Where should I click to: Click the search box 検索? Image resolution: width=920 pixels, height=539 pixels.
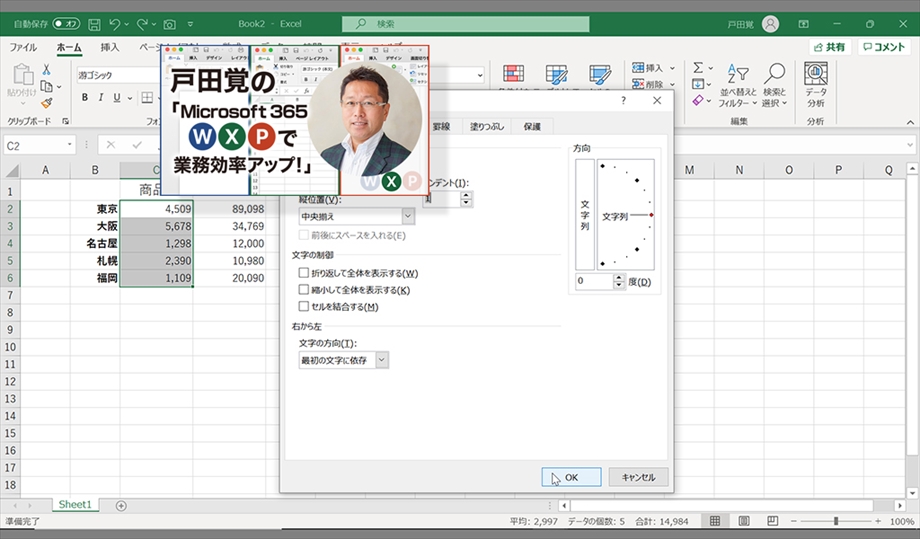point(465,24)
